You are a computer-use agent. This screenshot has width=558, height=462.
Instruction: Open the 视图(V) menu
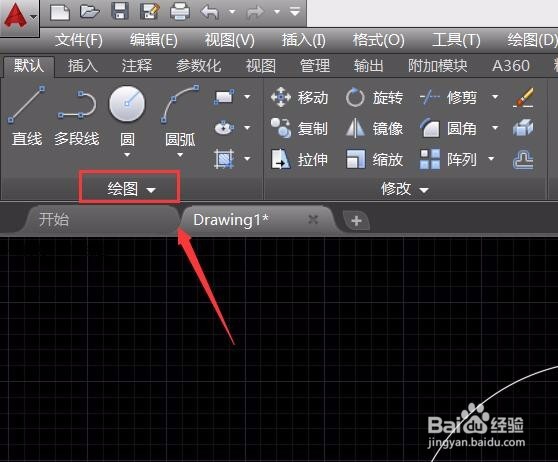click(x=230, y=40)
